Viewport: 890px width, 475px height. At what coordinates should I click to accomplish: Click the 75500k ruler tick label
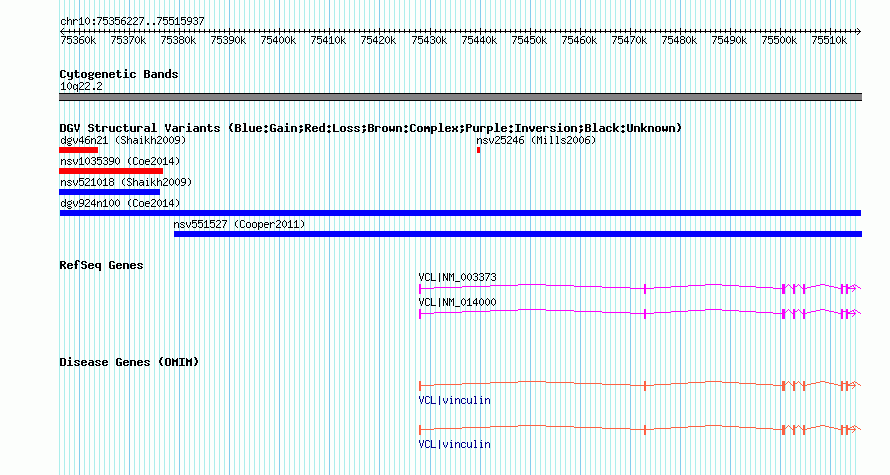click(x=779, y=40)
